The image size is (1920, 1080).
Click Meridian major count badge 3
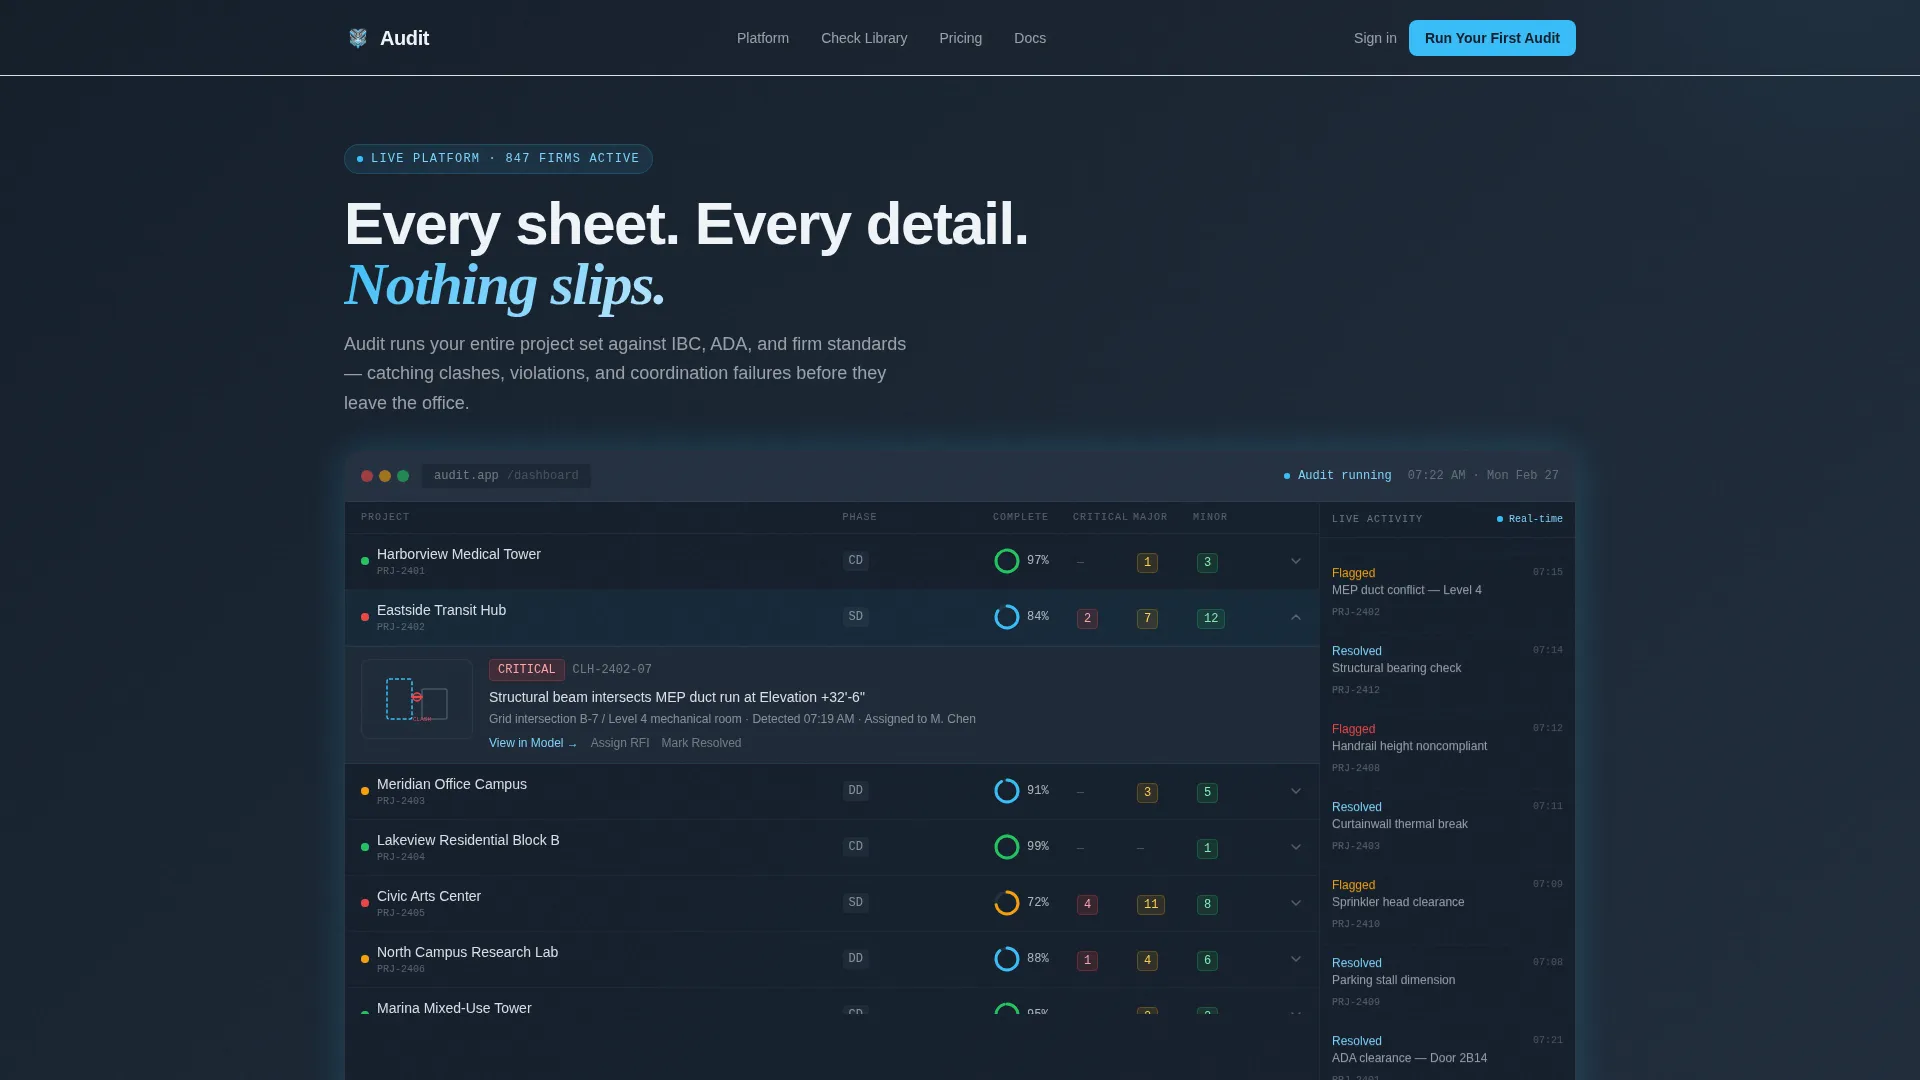click(x=1147, y=793)
